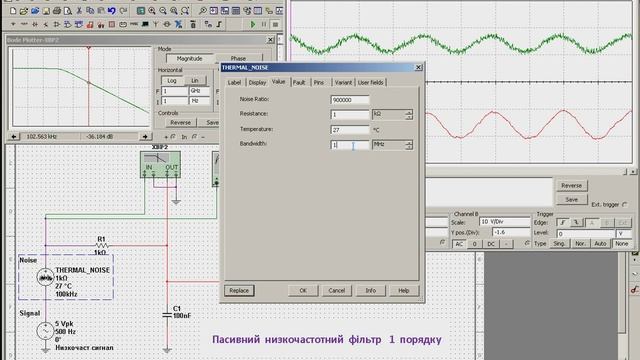Click the THERMAL_NOISE source symbol on schematic
Viewport: 640px width, 360px height.
[x=45, y=278]
